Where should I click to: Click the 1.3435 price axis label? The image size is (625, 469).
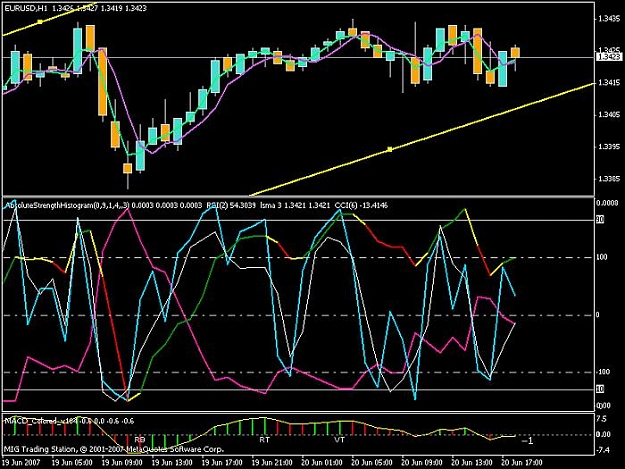click(x=609, y=18)
